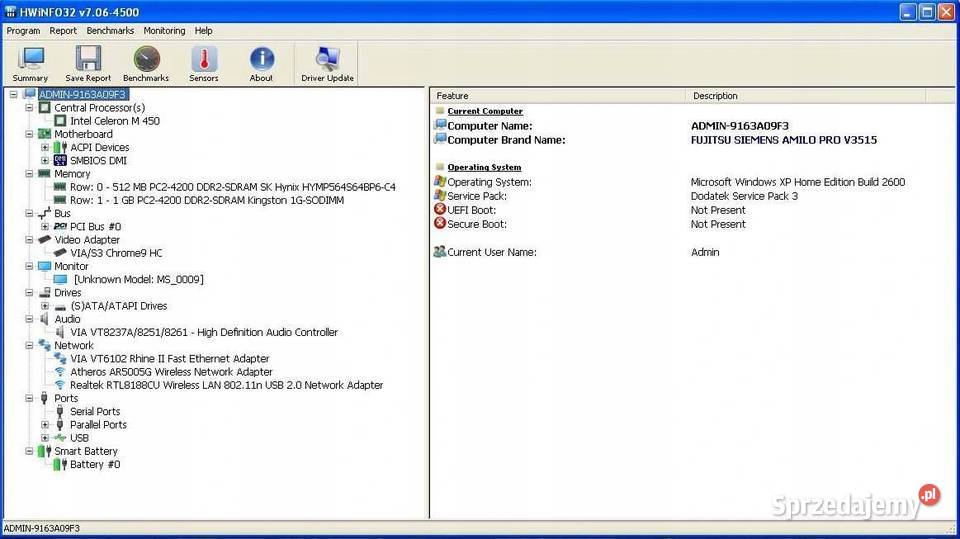The width and height of the screenshot is (960, 539).
Task: Click the Monitor display icon in the tree
Action: [x=45, y=266]
